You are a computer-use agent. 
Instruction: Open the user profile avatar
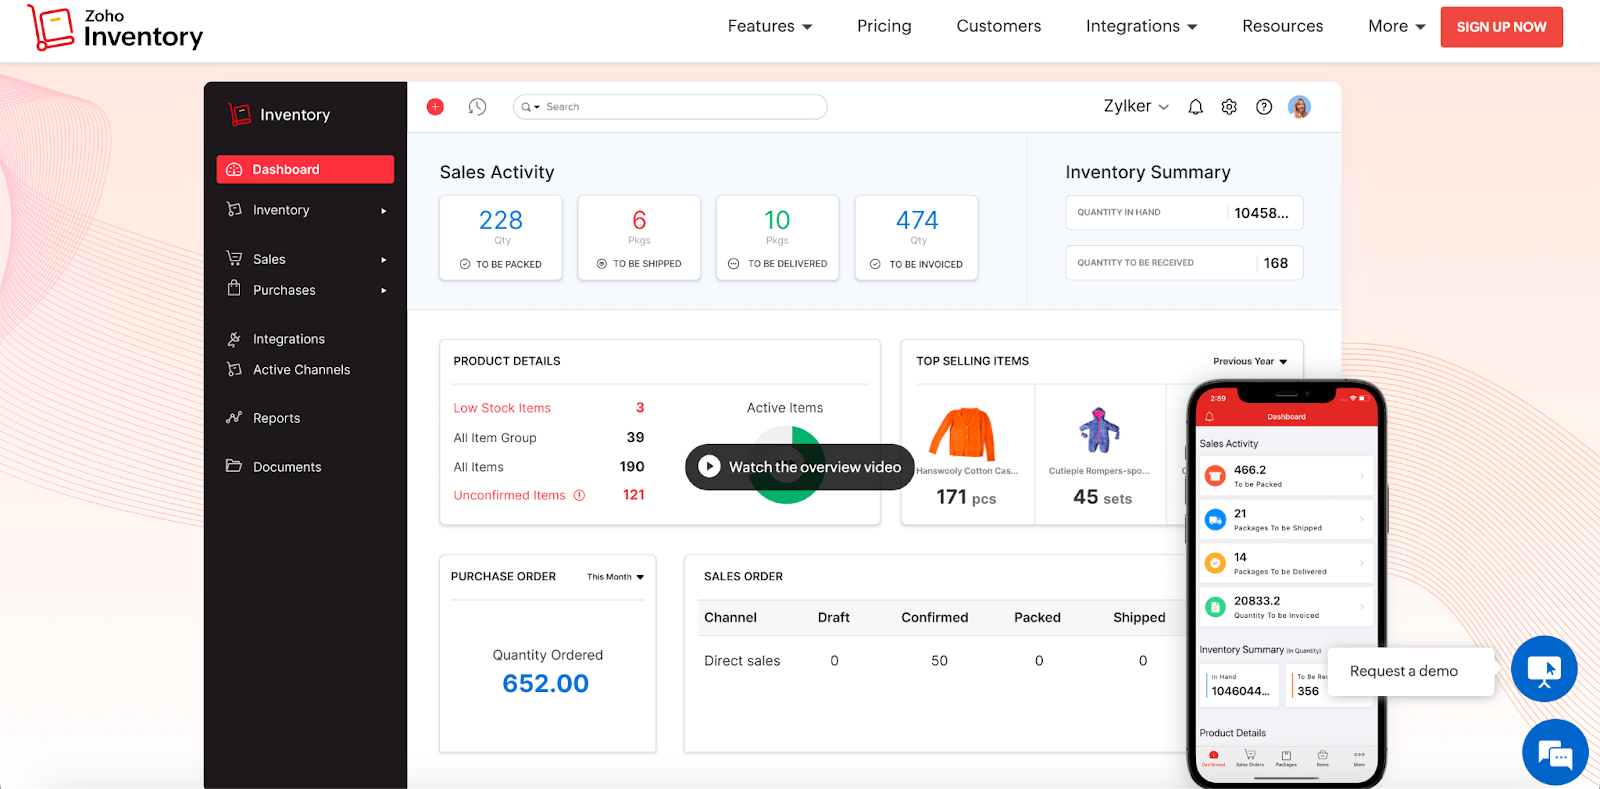point(1299,107)
